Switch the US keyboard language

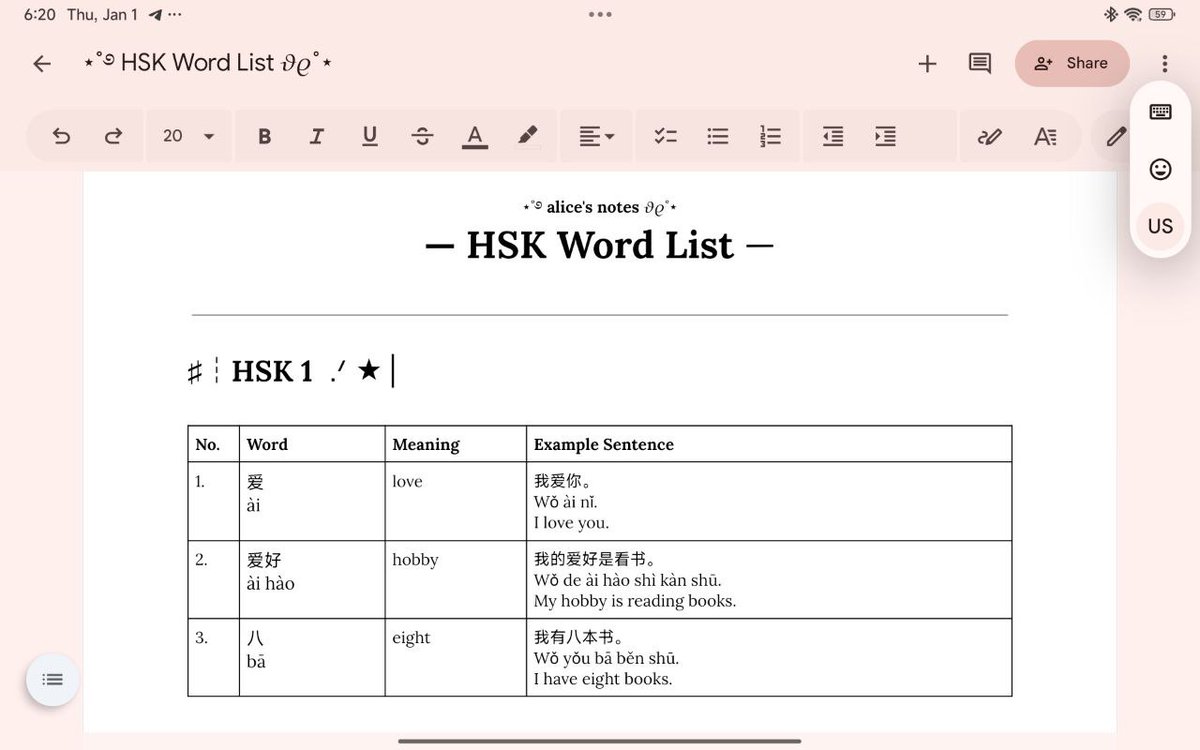[1160, 225]
